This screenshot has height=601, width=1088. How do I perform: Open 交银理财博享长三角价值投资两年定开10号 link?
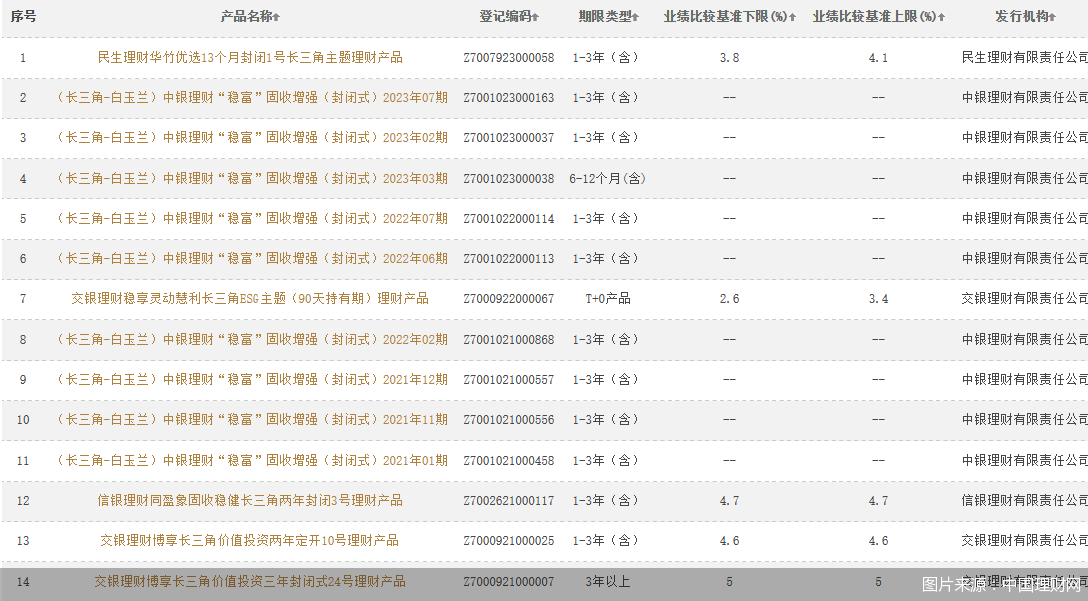(x=250, y=540)
